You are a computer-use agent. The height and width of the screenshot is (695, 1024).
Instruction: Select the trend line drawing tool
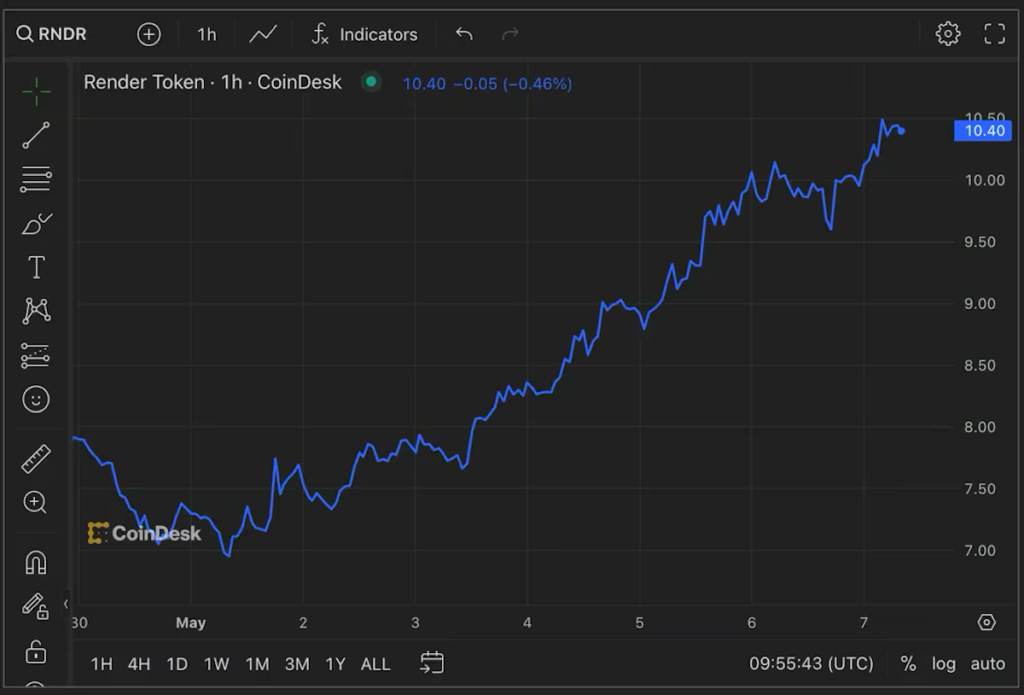[36, 135]
